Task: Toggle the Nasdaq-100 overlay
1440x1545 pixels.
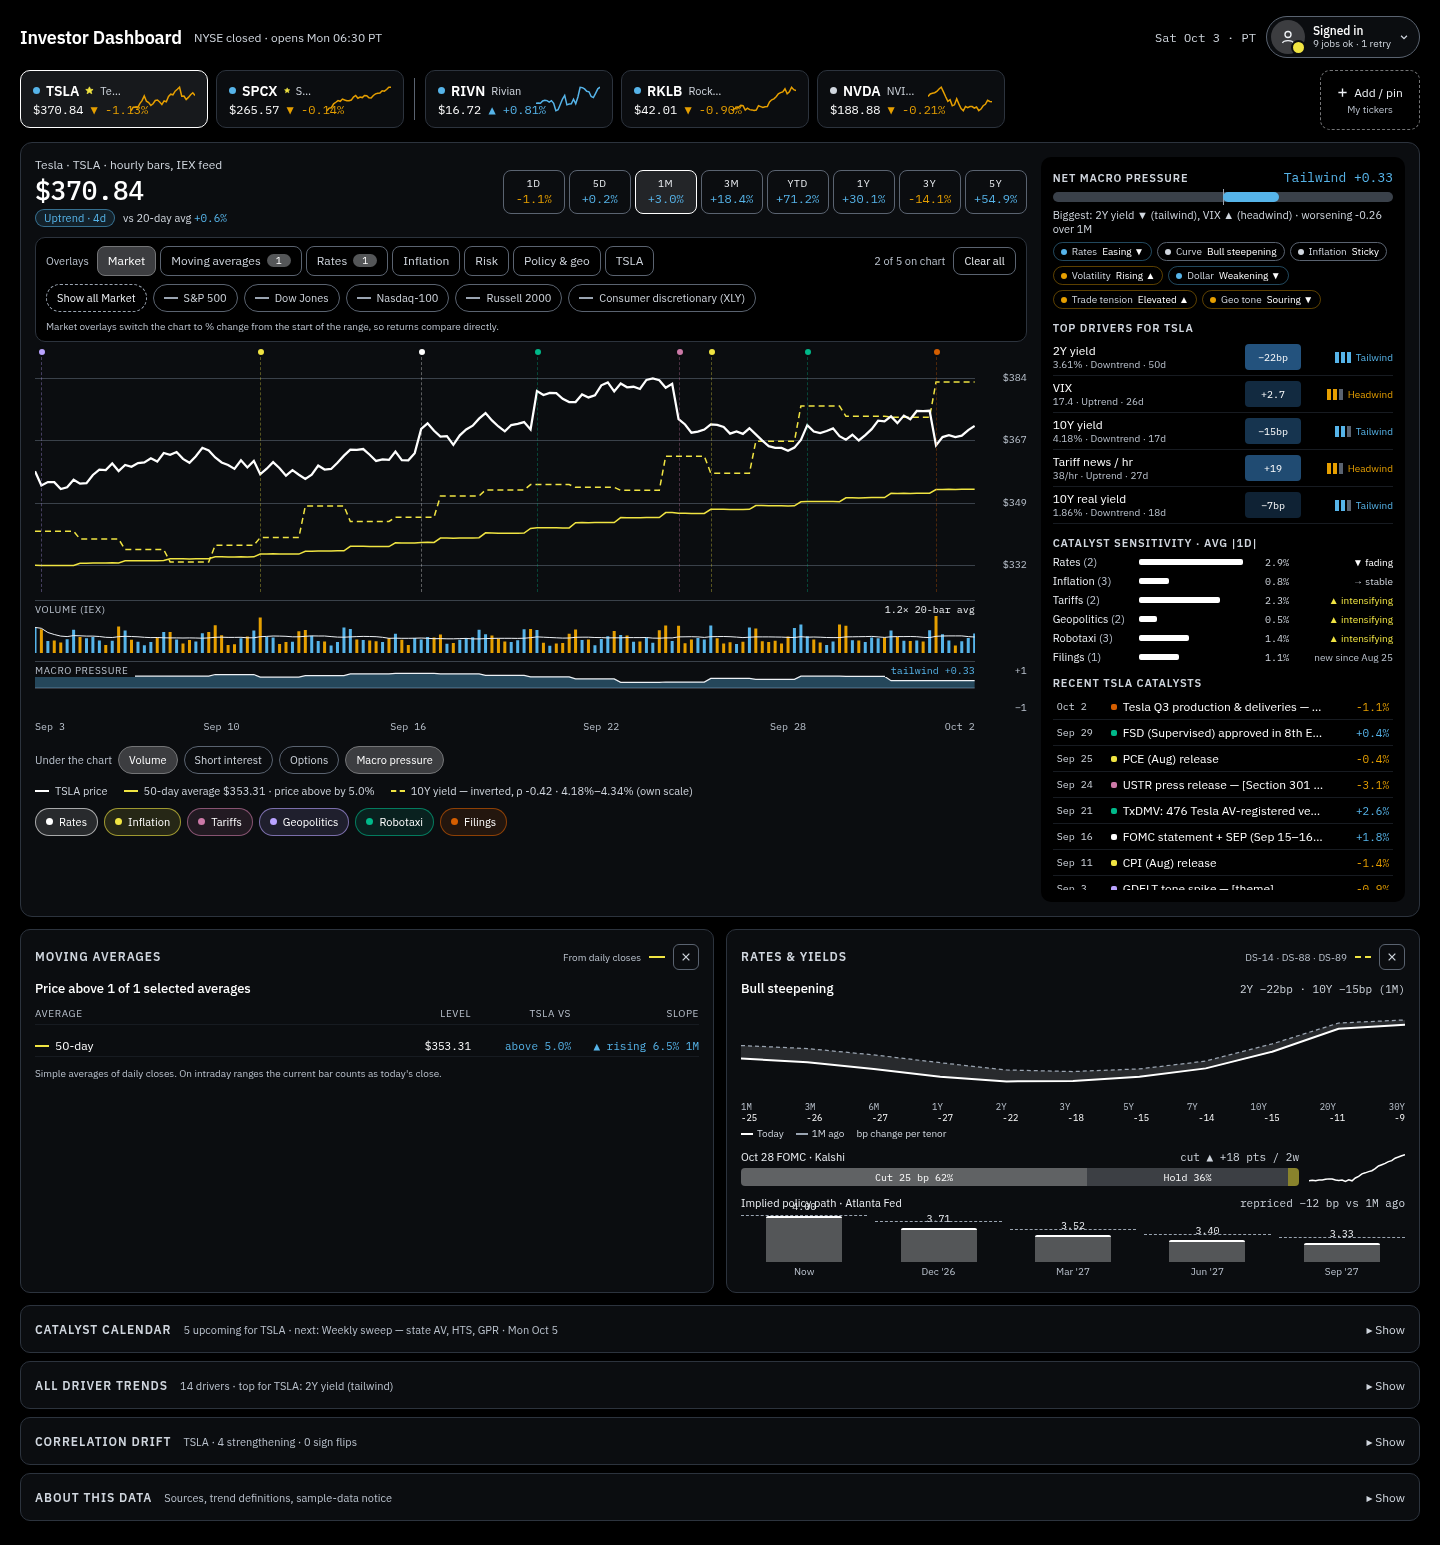Action: click(x=397, y=298)
